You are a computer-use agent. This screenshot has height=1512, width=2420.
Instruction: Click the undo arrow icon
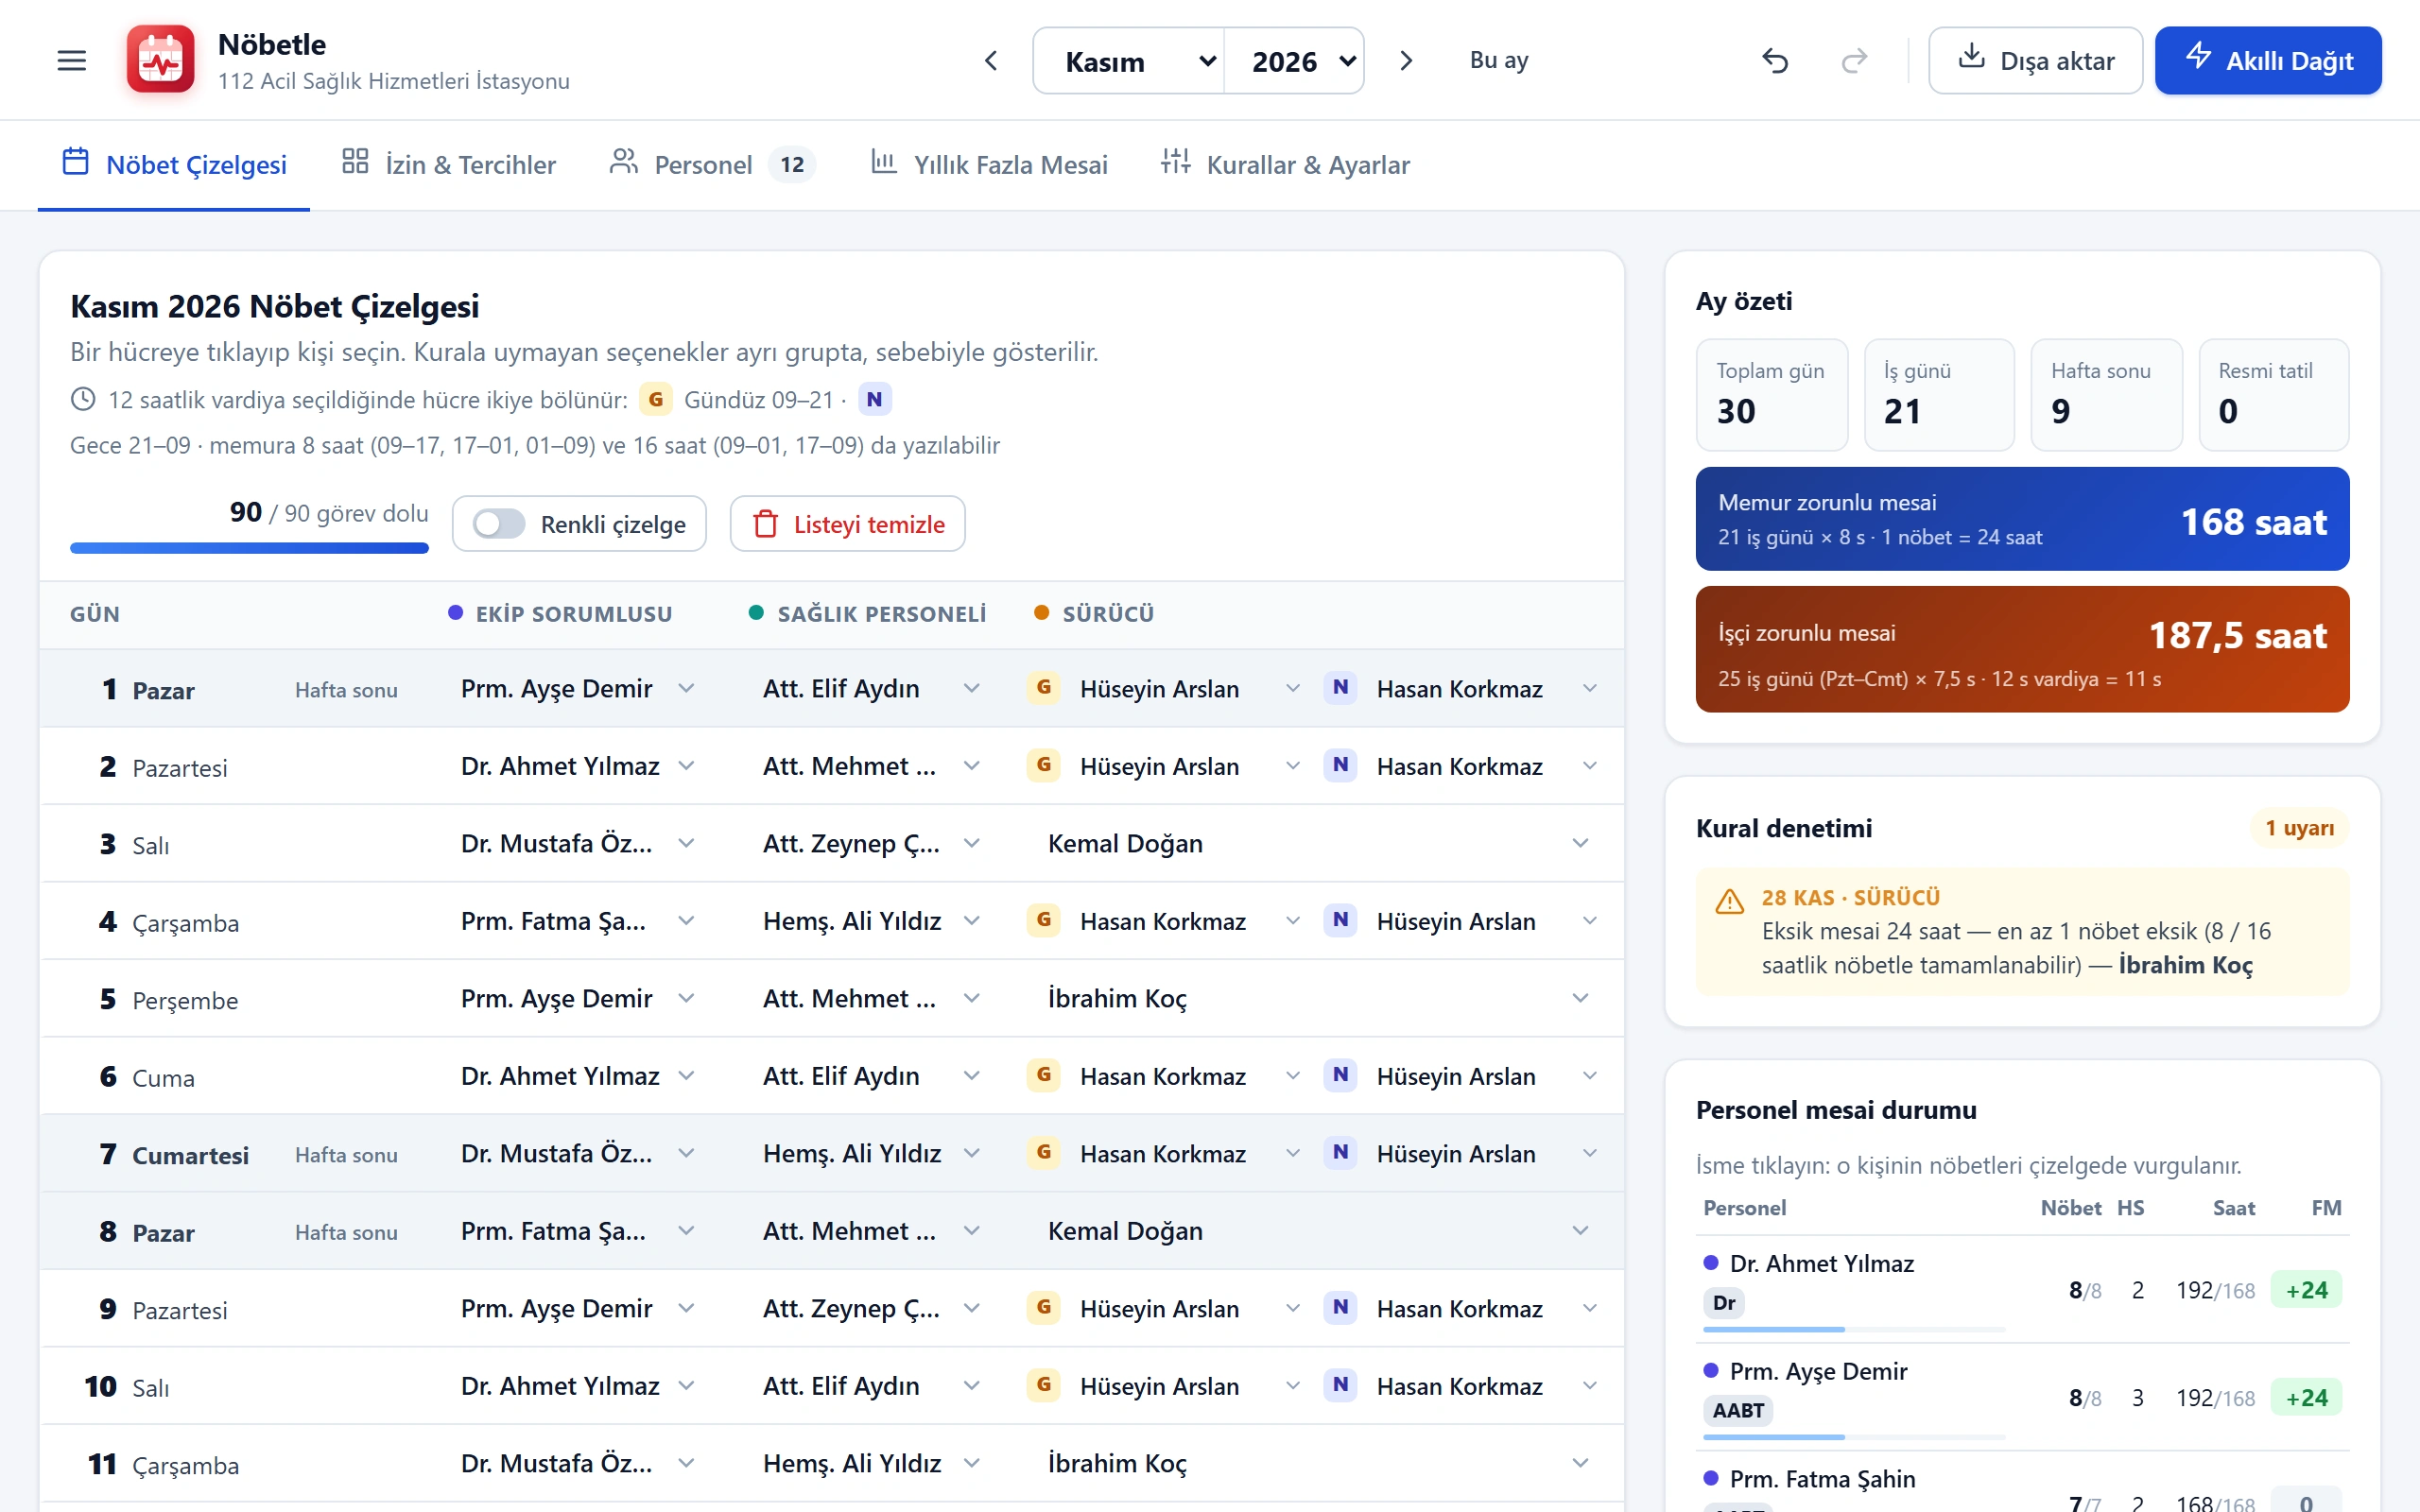coord(1775,61)
